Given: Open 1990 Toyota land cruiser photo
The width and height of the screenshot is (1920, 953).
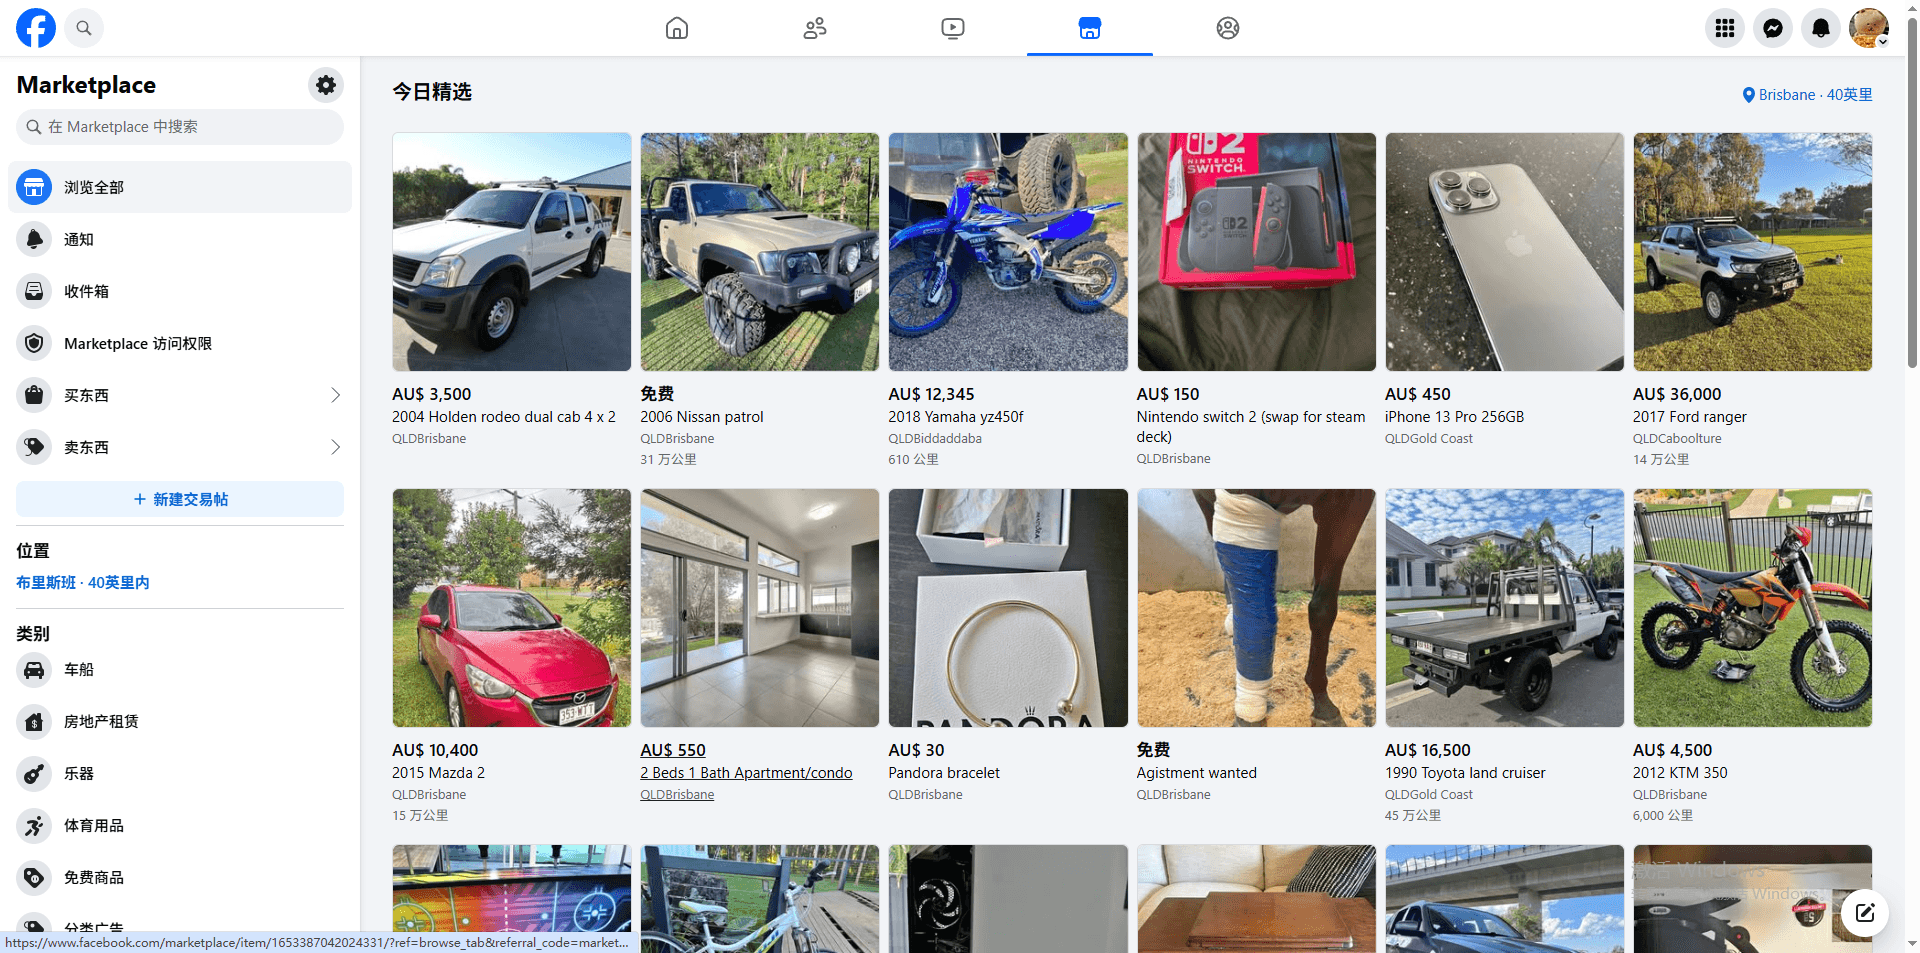Looking at the screenshot, I should pyautogui.click(x=1505, y=608).
